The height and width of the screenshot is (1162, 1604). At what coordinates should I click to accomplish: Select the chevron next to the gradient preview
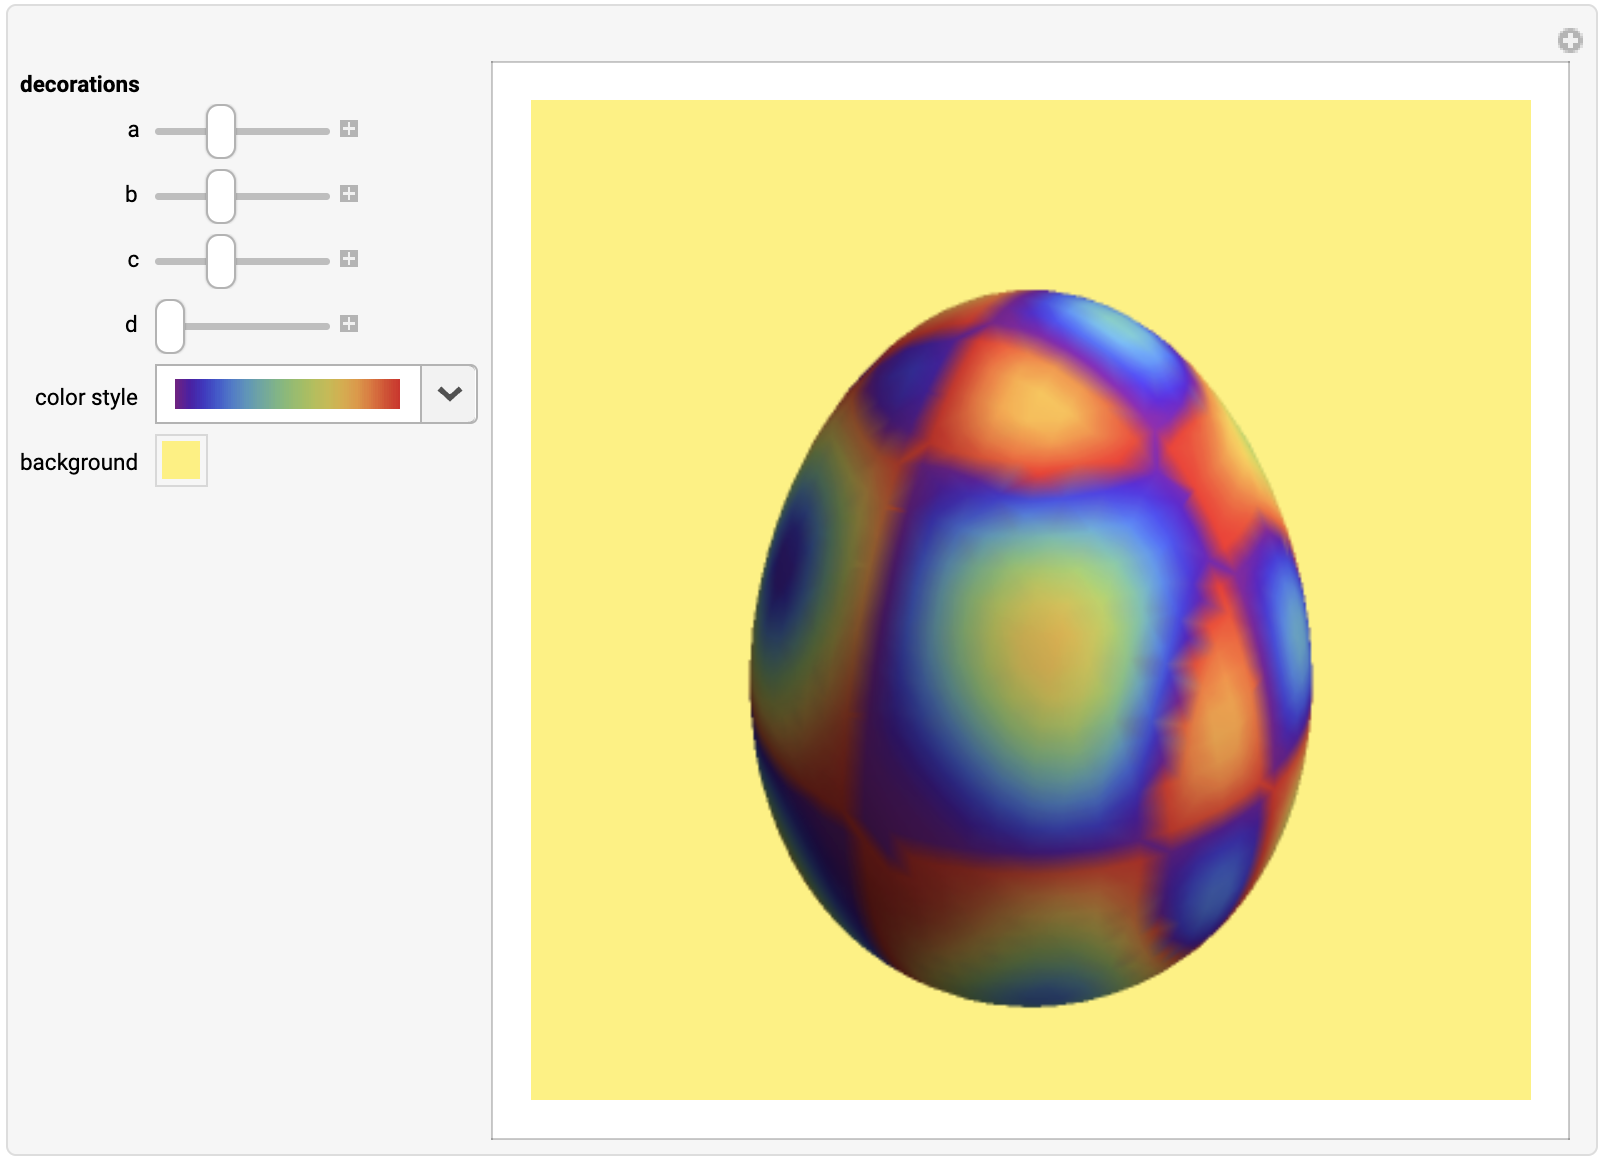tap(447, 394)
